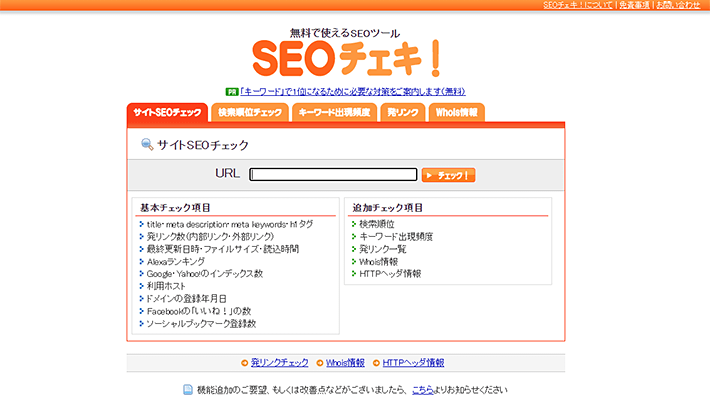
Task: Select Facebookの「いいね！」の数 item
Action: click(x=199, y=311)
